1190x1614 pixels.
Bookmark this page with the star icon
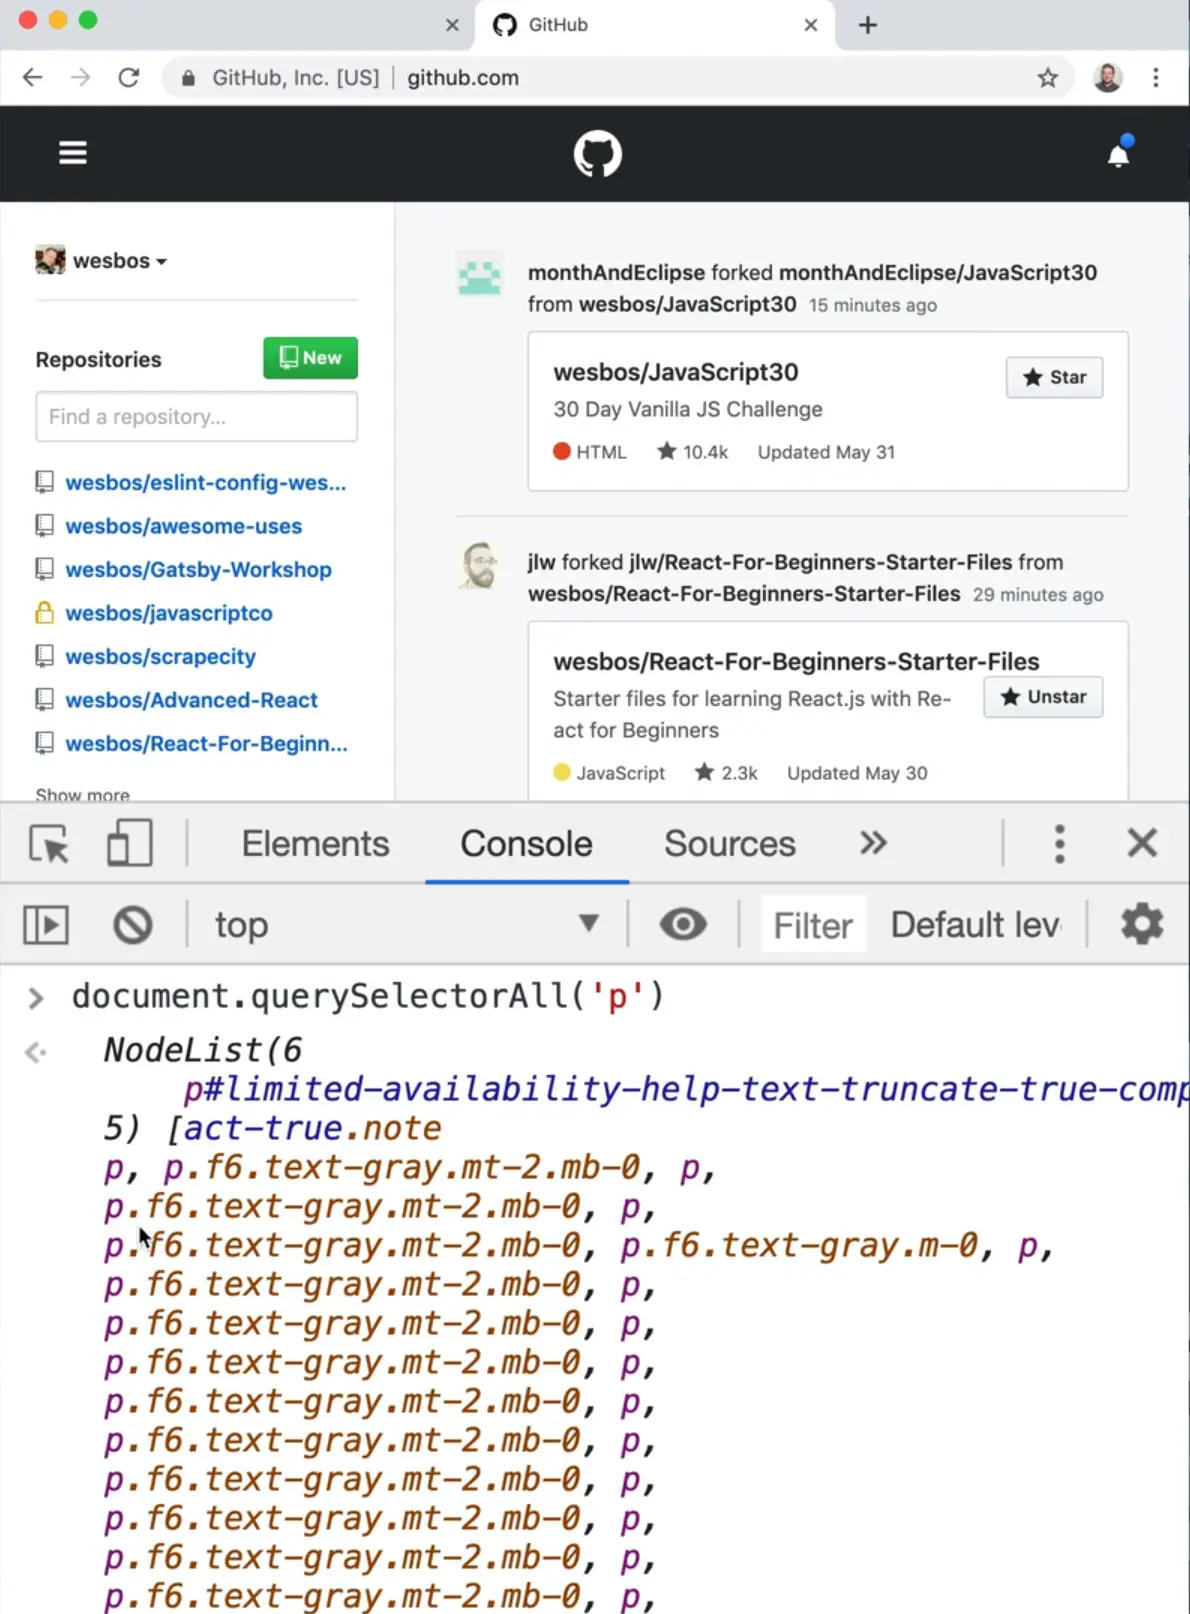pyautogui.click(x=1047, y=78)
